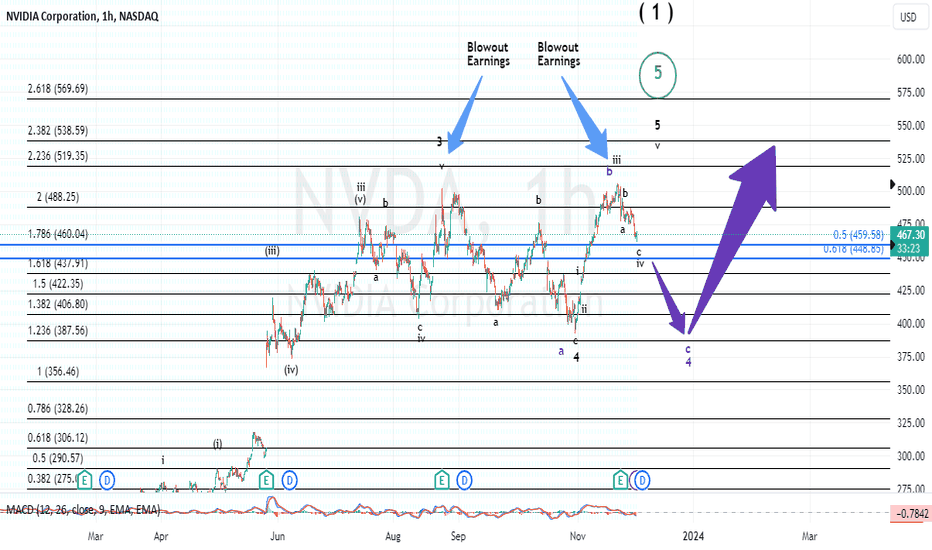Click the current price label 467.30
The image size is (932, 550).
point(910,235)
